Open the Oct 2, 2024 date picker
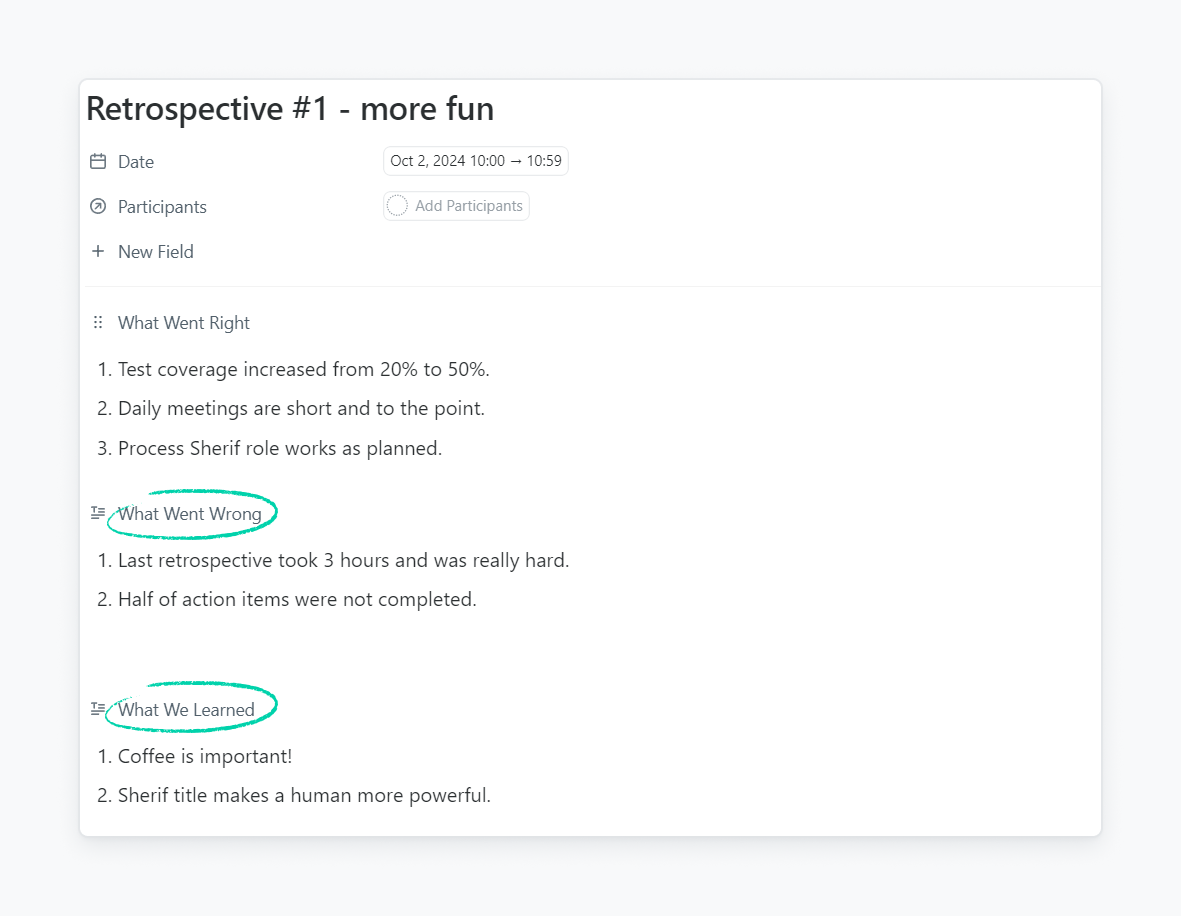 point(475,161)
